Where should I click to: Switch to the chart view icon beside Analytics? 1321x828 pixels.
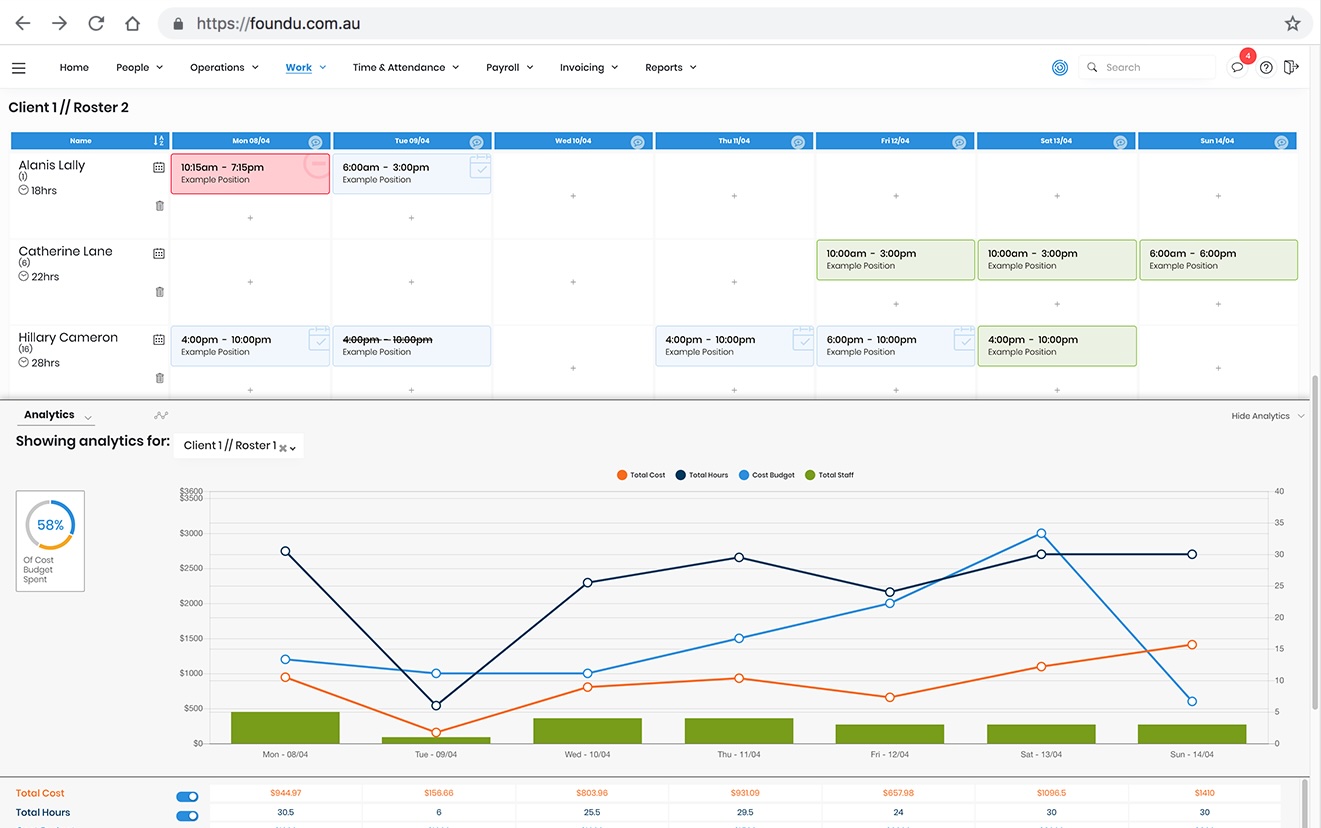(x=161, y=415)
